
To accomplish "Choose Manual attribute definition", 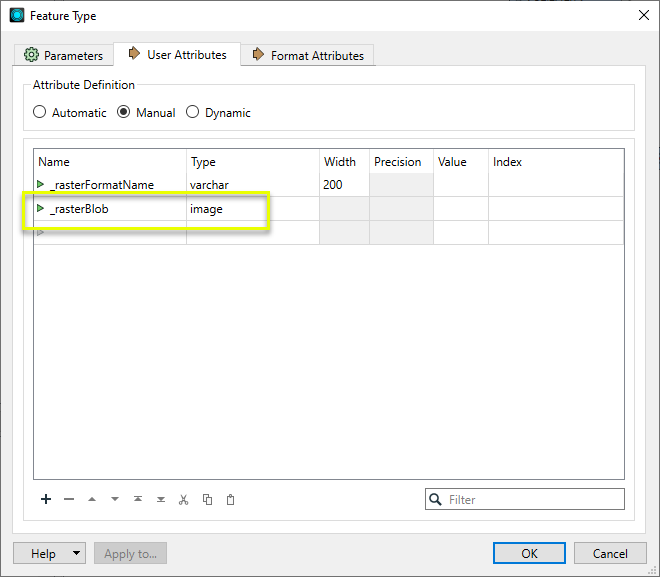I will (x=124, y=113).
